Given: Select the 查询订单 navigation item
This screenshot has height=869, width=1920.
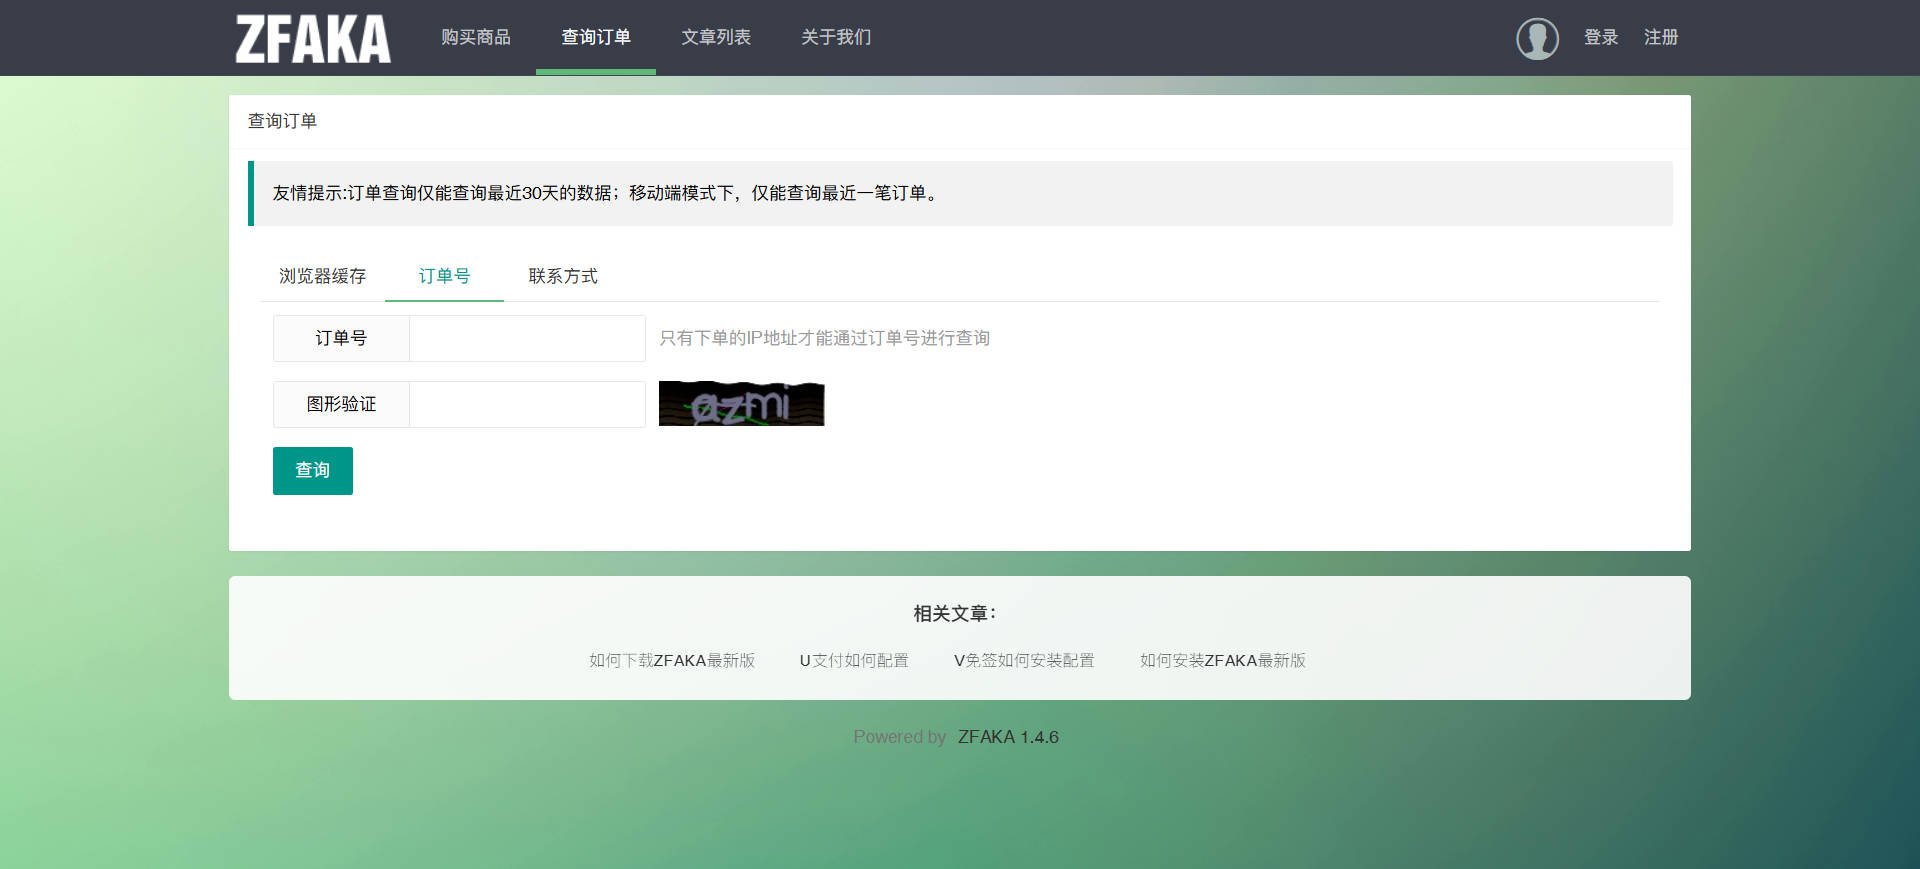Looking at the screenshot, I should 596,37.
